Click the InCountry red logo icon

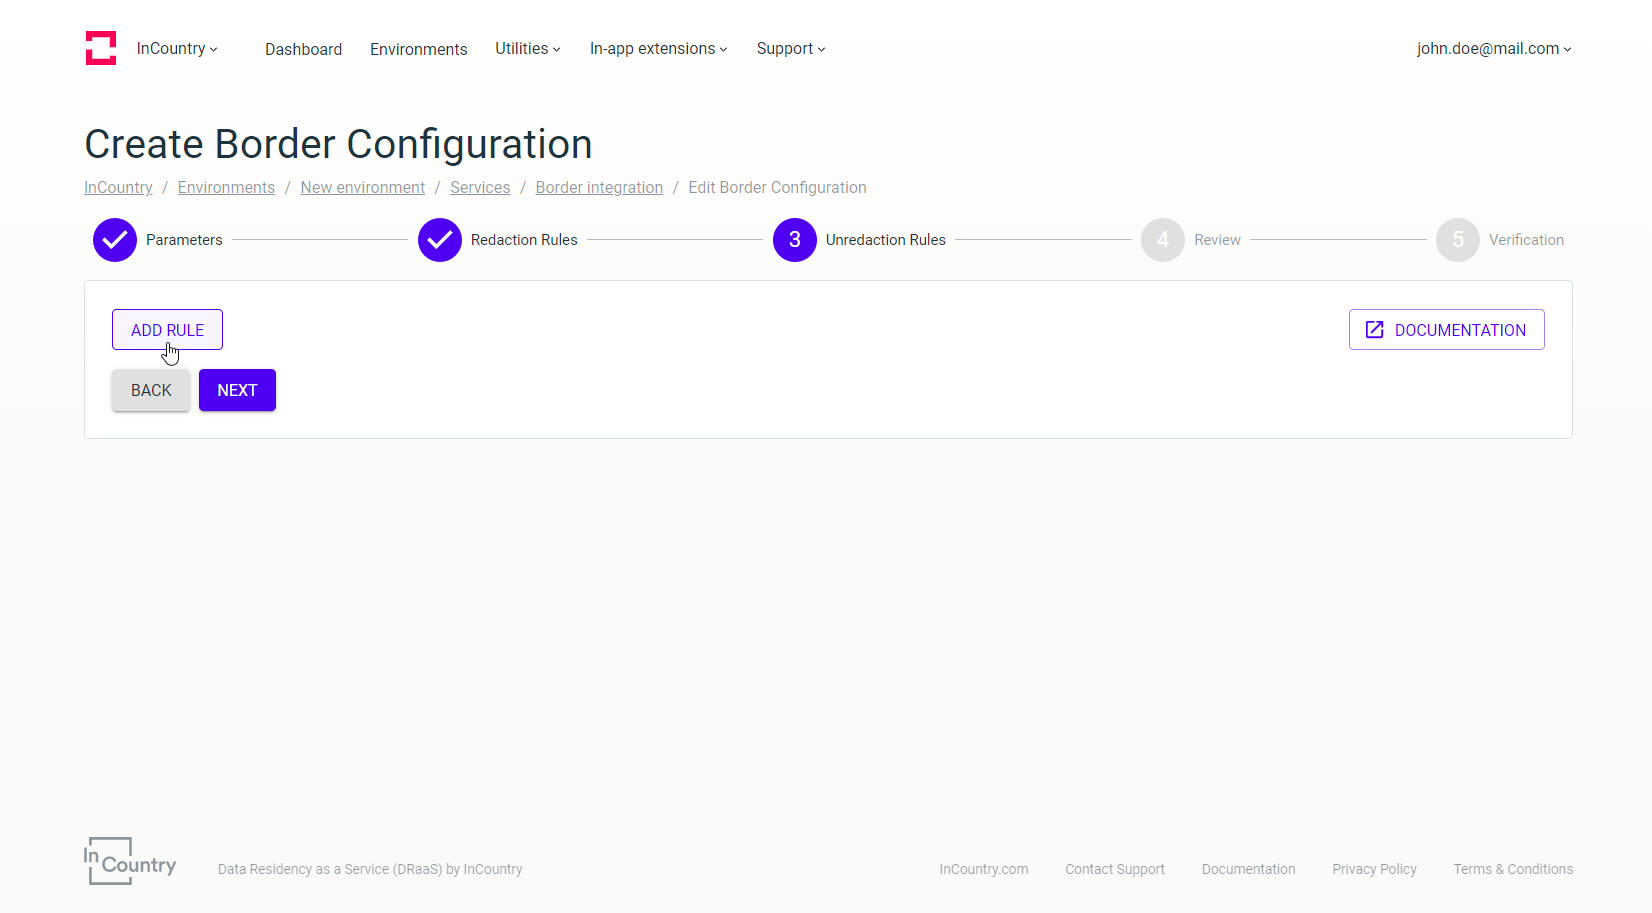(x=101, y=48)
